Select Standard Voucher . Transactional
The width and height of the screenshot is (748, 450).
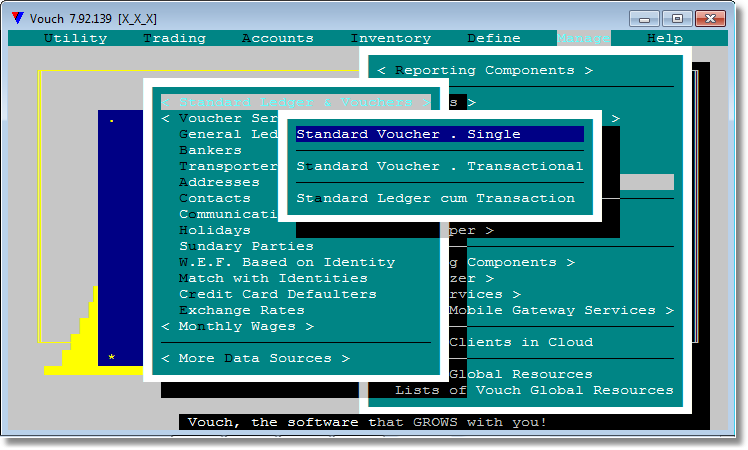pyautogui.click(x=439, y=166)
